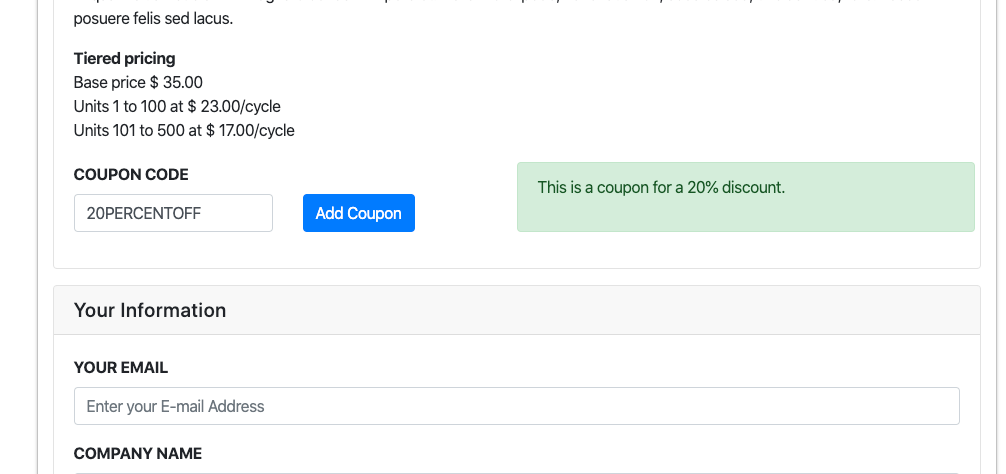The height and width of the screenshot is (474, 1006).
Task: Click the YOUR EMAIL field label
Action: point(121,368)
